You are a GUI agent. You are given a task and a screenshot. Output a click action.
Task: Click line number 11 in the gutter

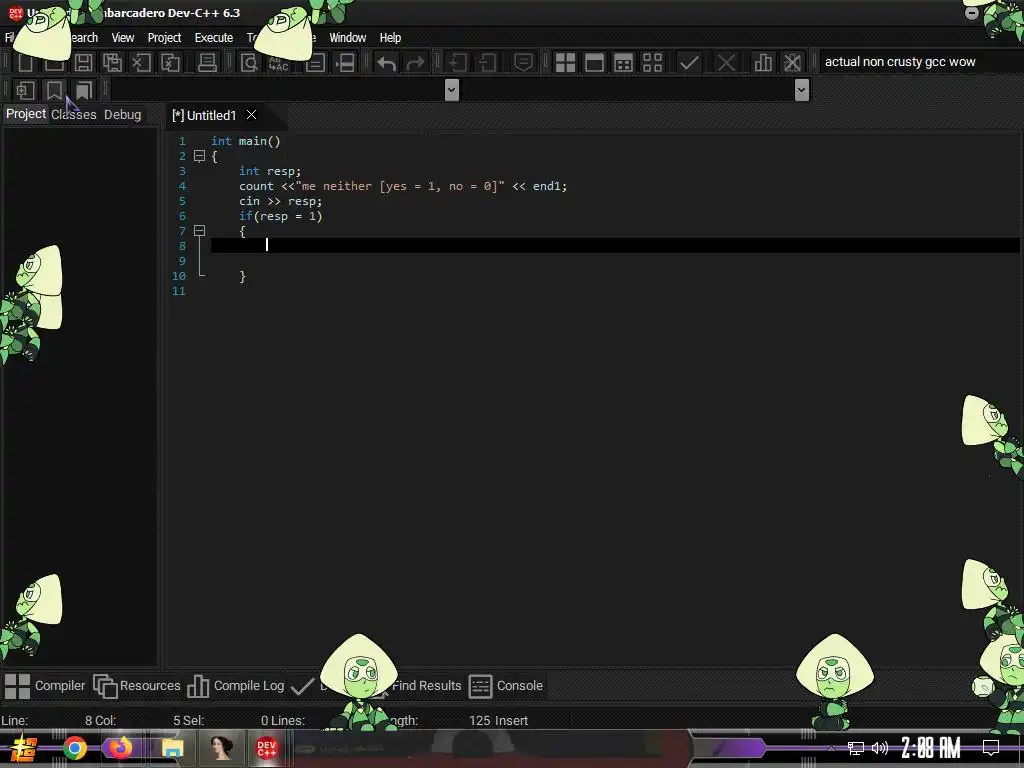(x=179, y=291)
